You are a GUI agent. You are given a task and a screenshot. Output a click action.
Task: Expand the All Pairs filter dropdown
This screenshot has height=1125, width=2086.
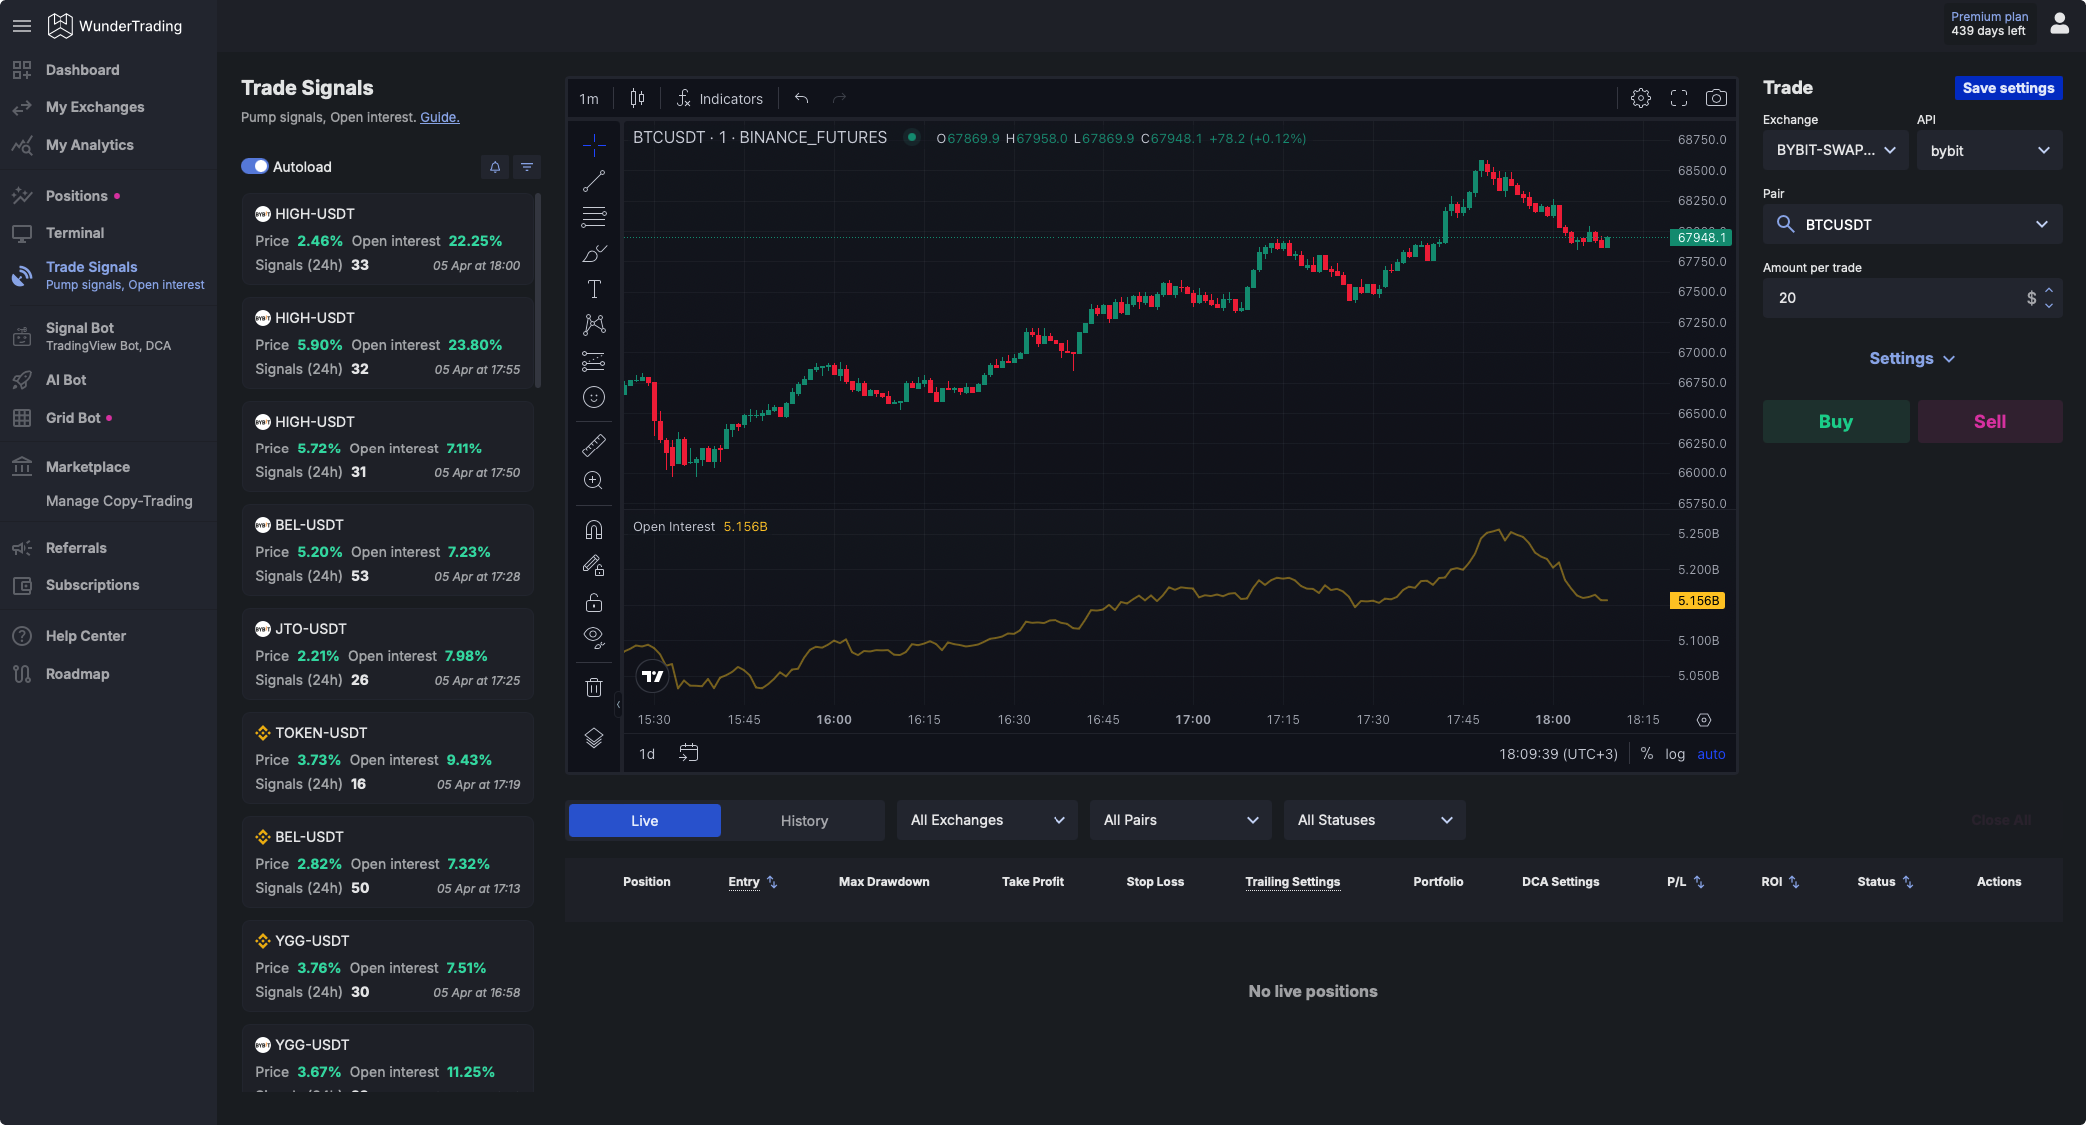tap(1180, 820)
